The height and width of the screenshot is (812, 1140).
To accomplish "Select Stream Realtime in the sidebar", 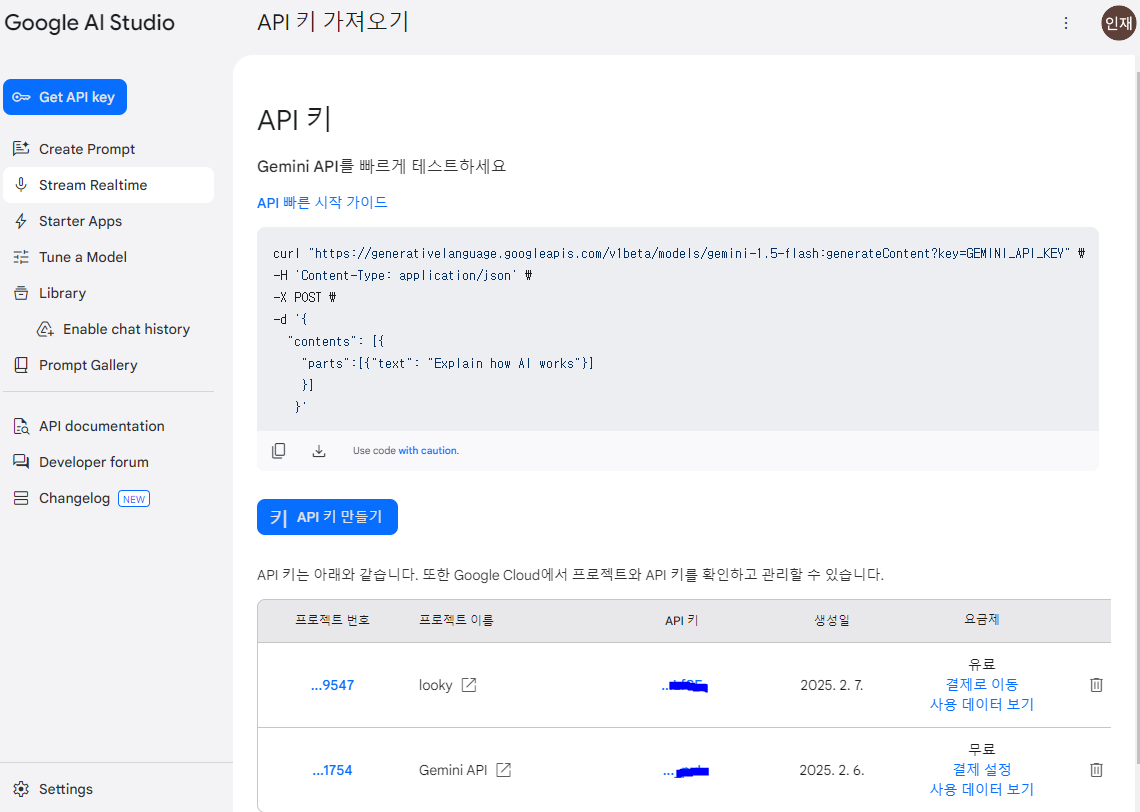I will click(108, 185).
